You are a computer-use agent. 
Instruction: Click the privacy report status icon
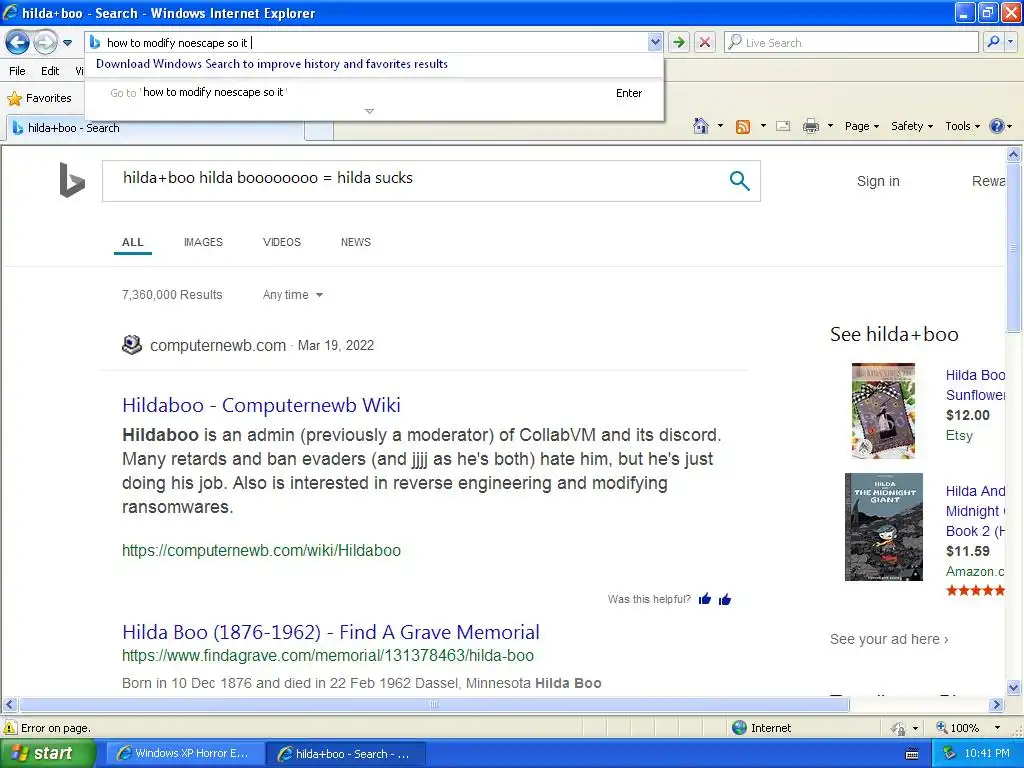(899, 728)
